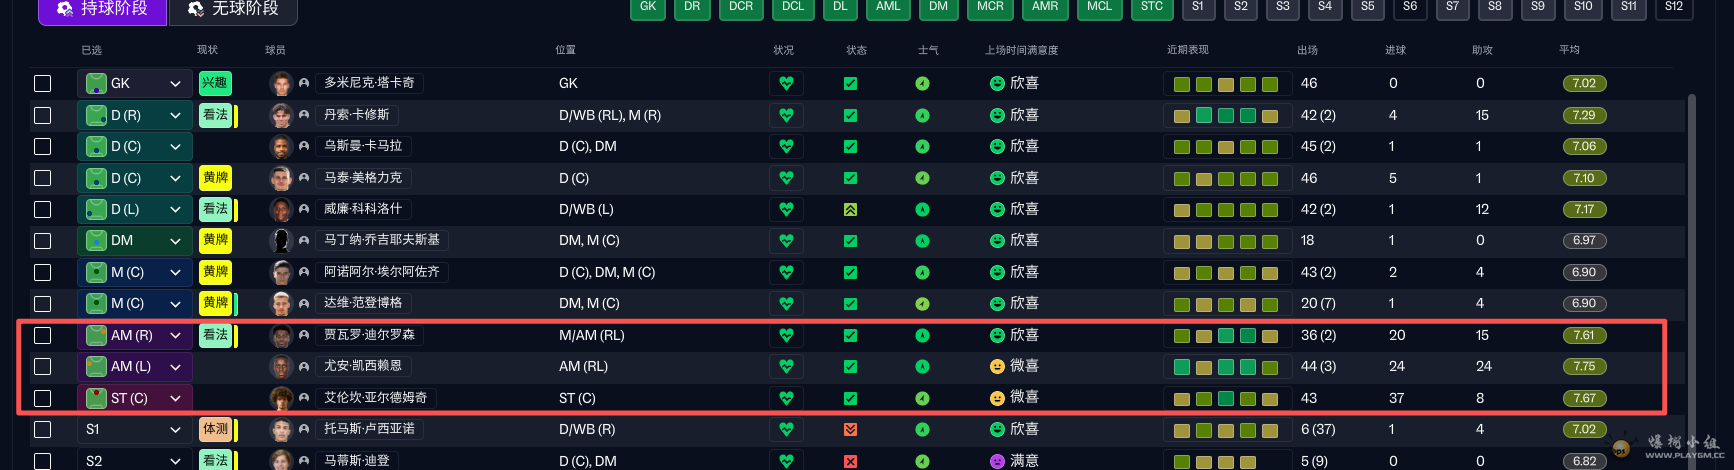1734x470 pixels.
Task: Check the box beside substitute slot S1
Action: [x=43, y=430]
